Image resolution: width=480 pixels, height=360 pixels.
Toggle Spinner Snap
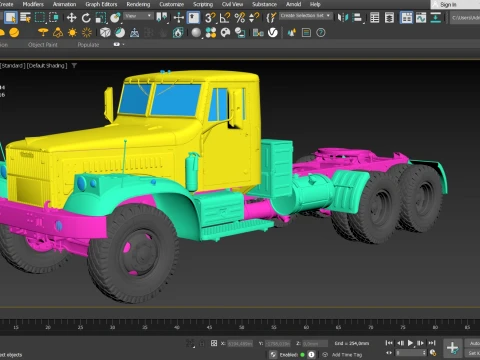254,18
